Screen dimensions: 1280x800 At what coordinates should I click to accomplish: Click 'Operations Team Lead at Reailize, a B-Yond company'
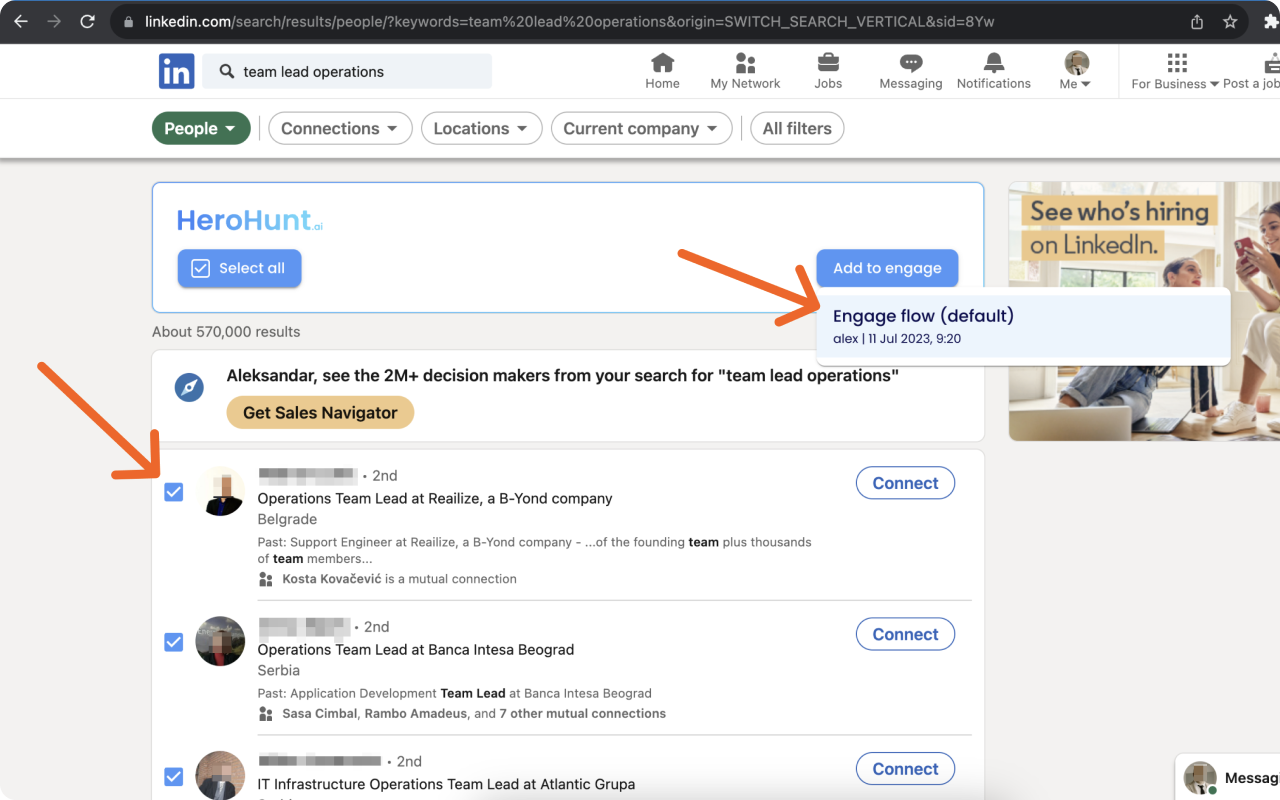point(435,499)
